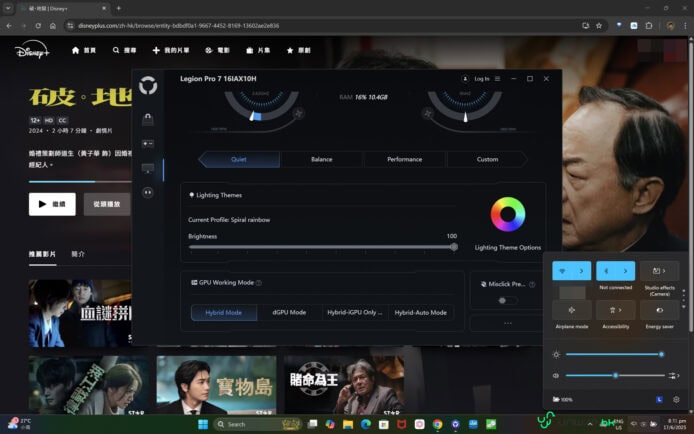The image size is (694, 434).
Task: Select dGPU Mode option
Action: pyautogui.click(x=289, y=313)
